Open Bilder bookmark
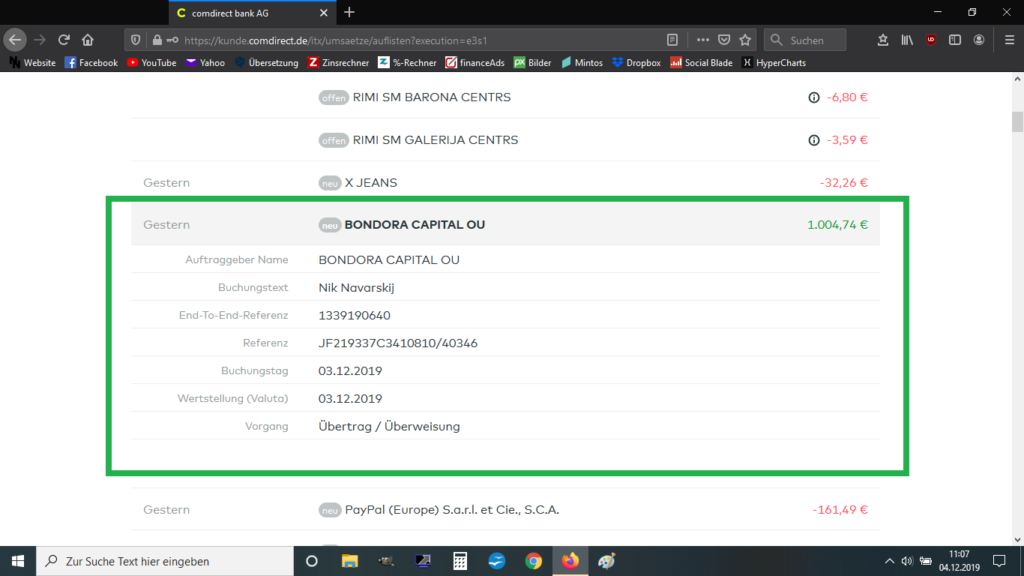 tap(532, 63)
